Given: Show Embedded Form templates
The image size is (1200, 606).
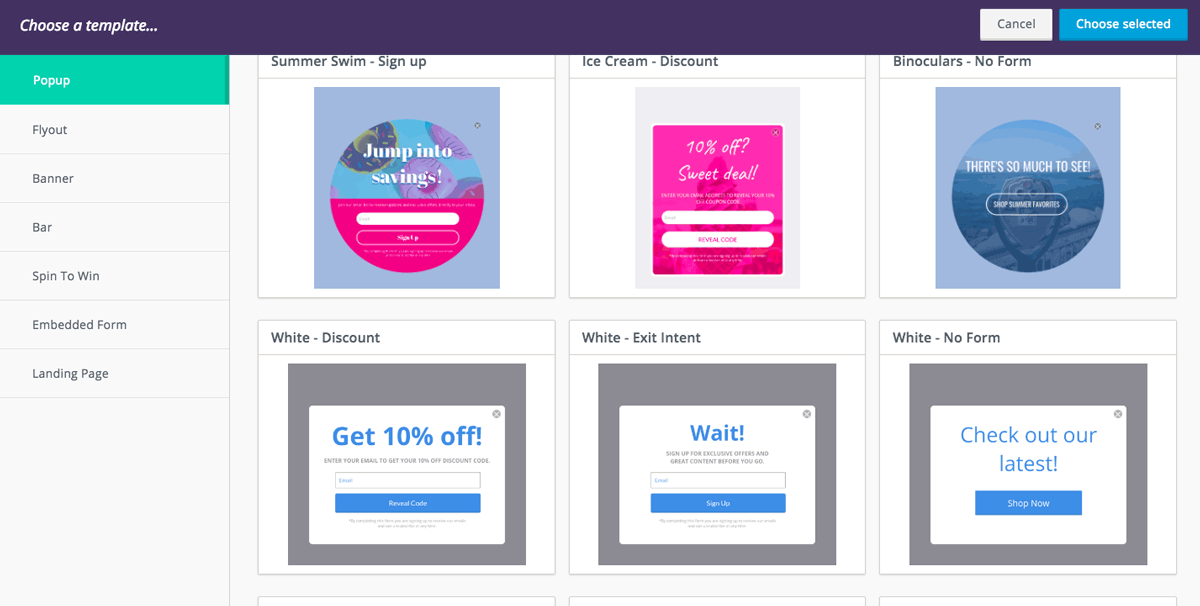Looking at the screenshot, I should (114, 325).
